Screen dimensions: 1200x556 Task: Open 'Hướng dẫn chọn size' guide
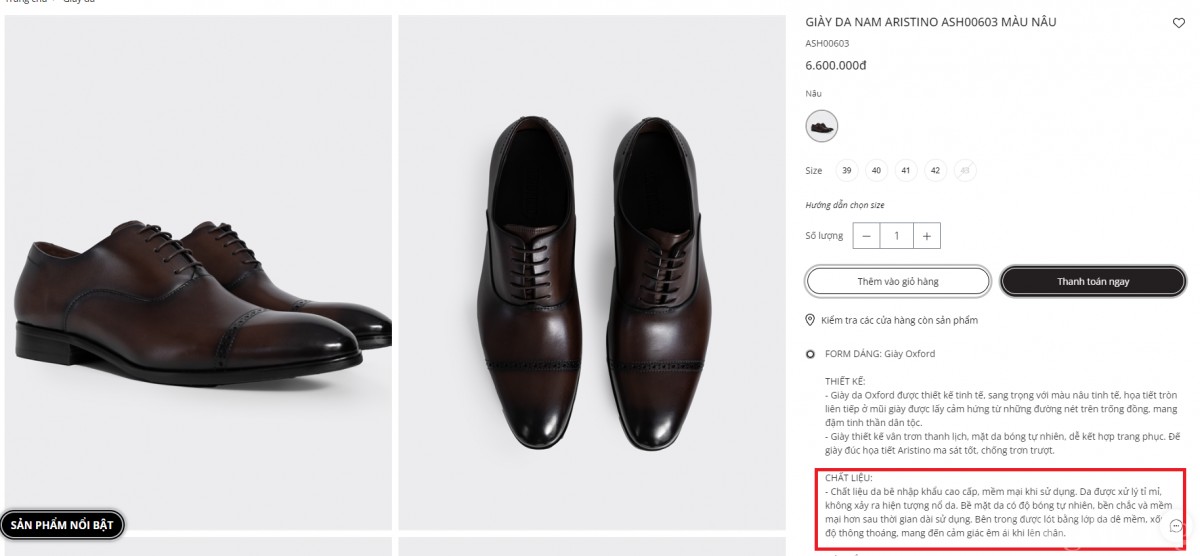(x=845, y=205)
